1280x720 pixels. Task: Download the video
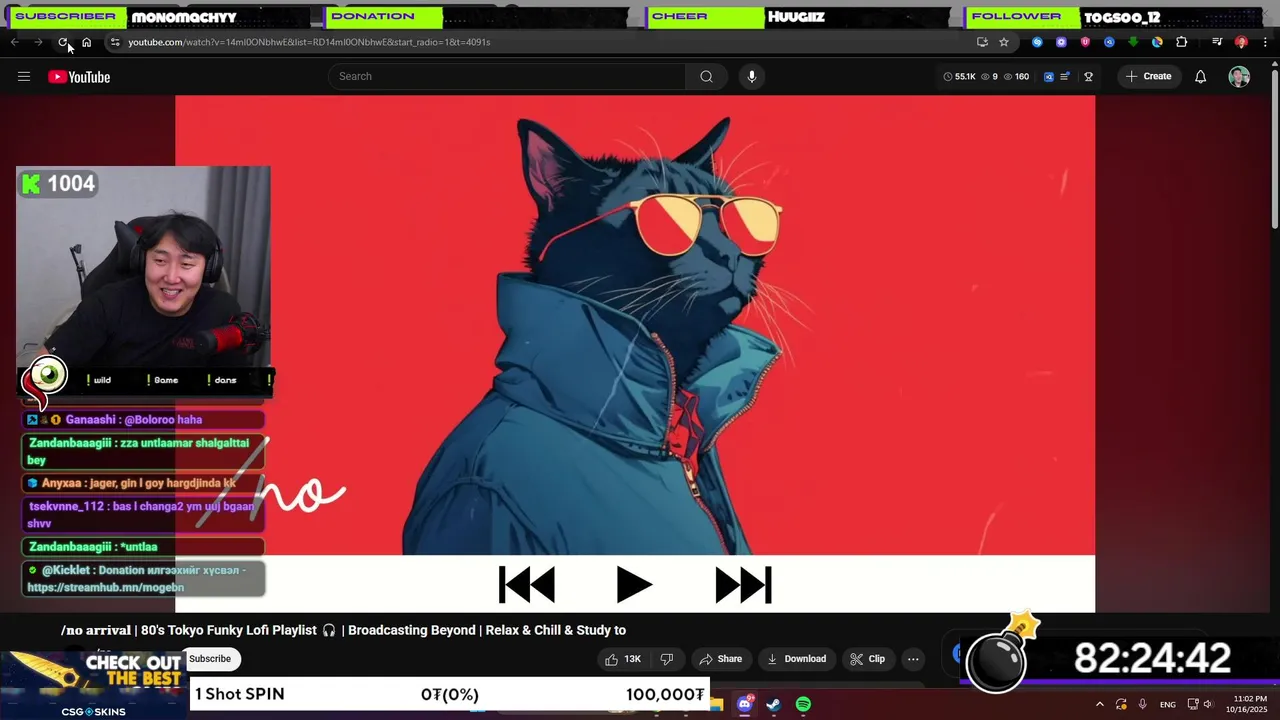click(796, 659)
